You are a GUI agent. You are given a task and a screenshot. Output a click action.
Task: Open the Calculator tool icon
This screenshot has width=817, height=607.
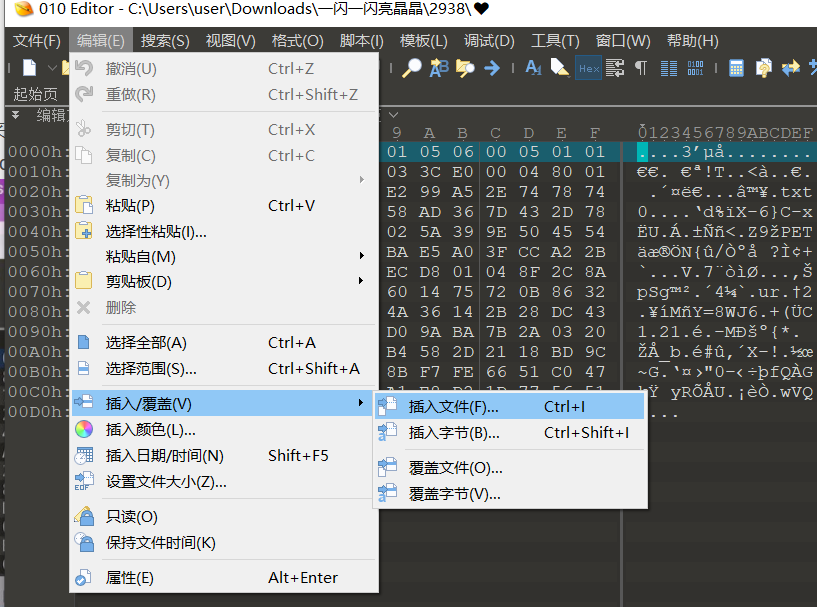(x=736, y=68)
